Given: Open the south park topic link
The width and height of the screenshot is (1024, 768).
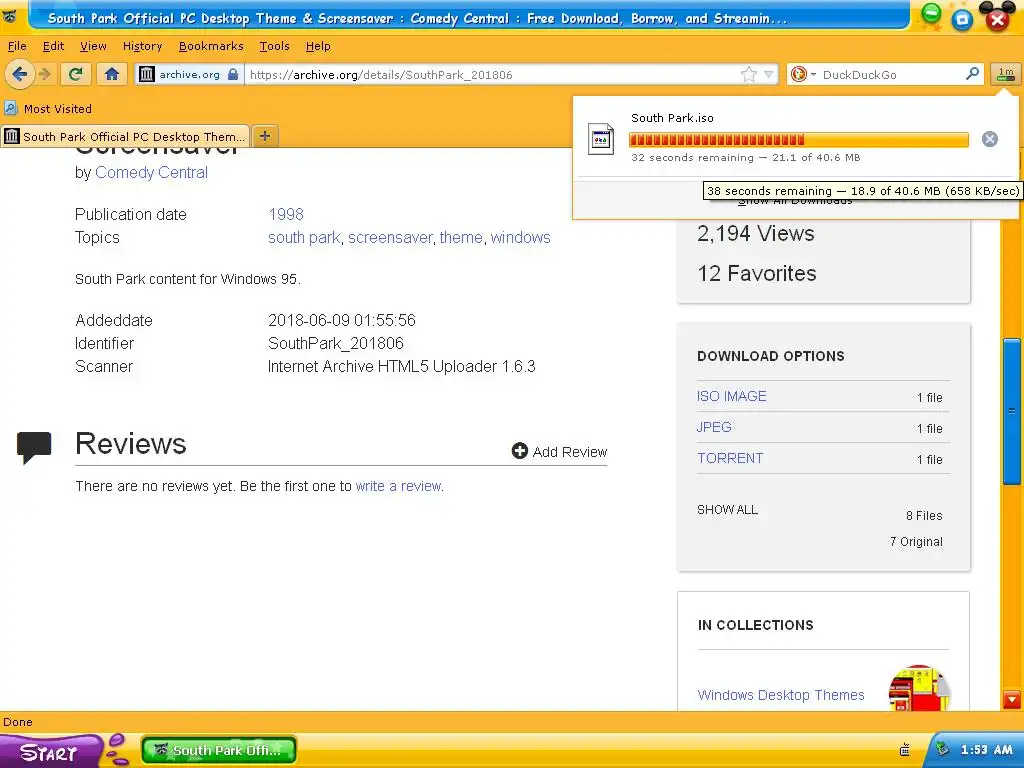Looking at the screenshot, I should (x=304, y=237).
